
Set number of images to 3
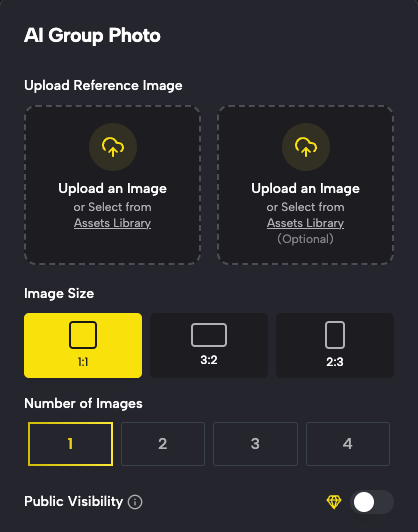tap(255, 444)
